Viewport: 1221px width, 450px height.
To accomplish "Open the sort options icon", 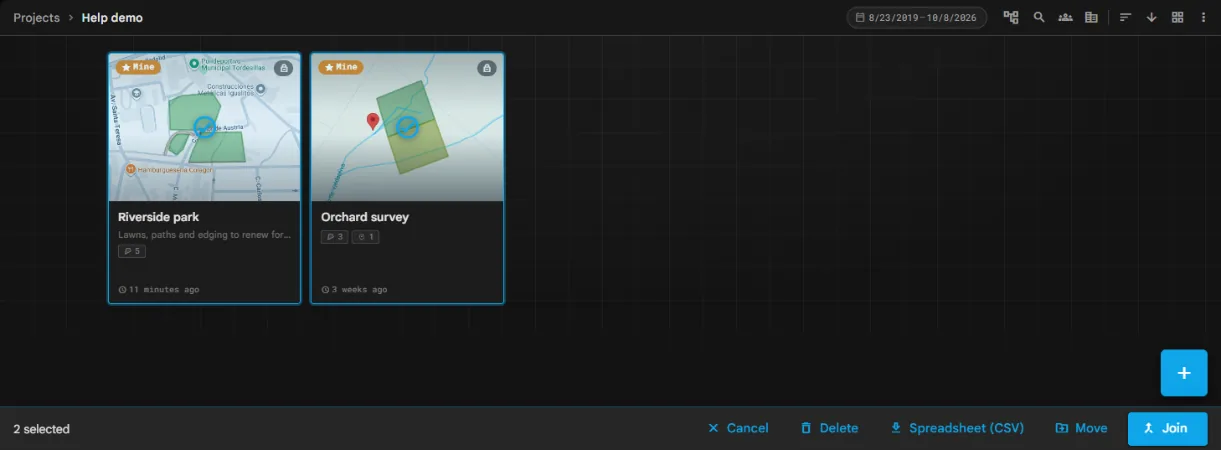I will 1125,18.
